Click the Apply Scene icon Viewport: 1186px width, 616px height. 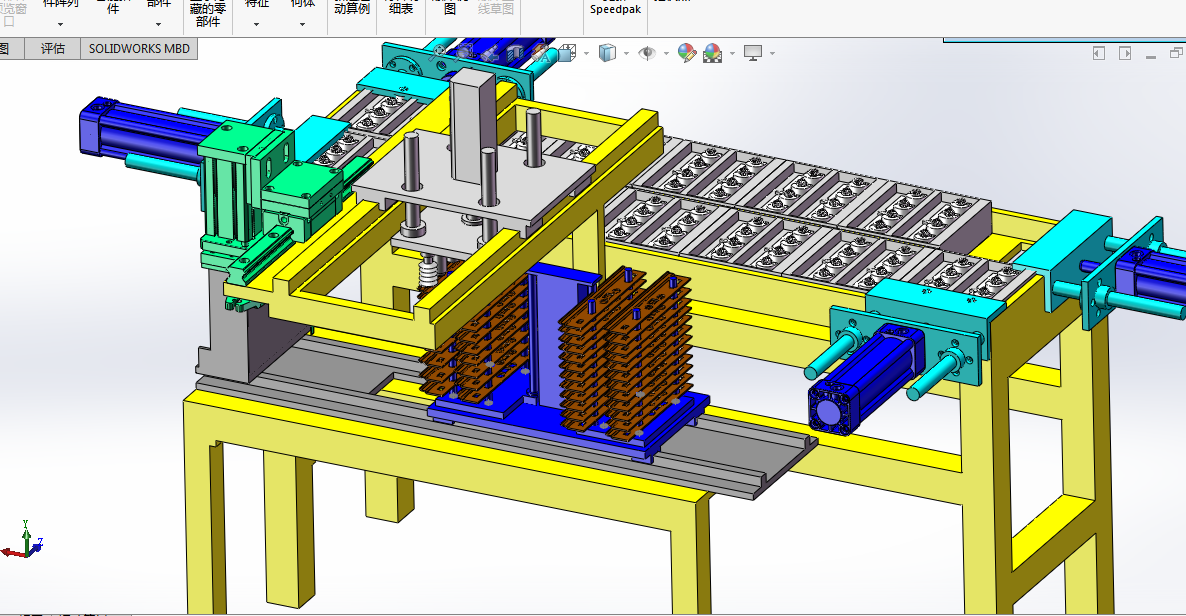[713, 52]
